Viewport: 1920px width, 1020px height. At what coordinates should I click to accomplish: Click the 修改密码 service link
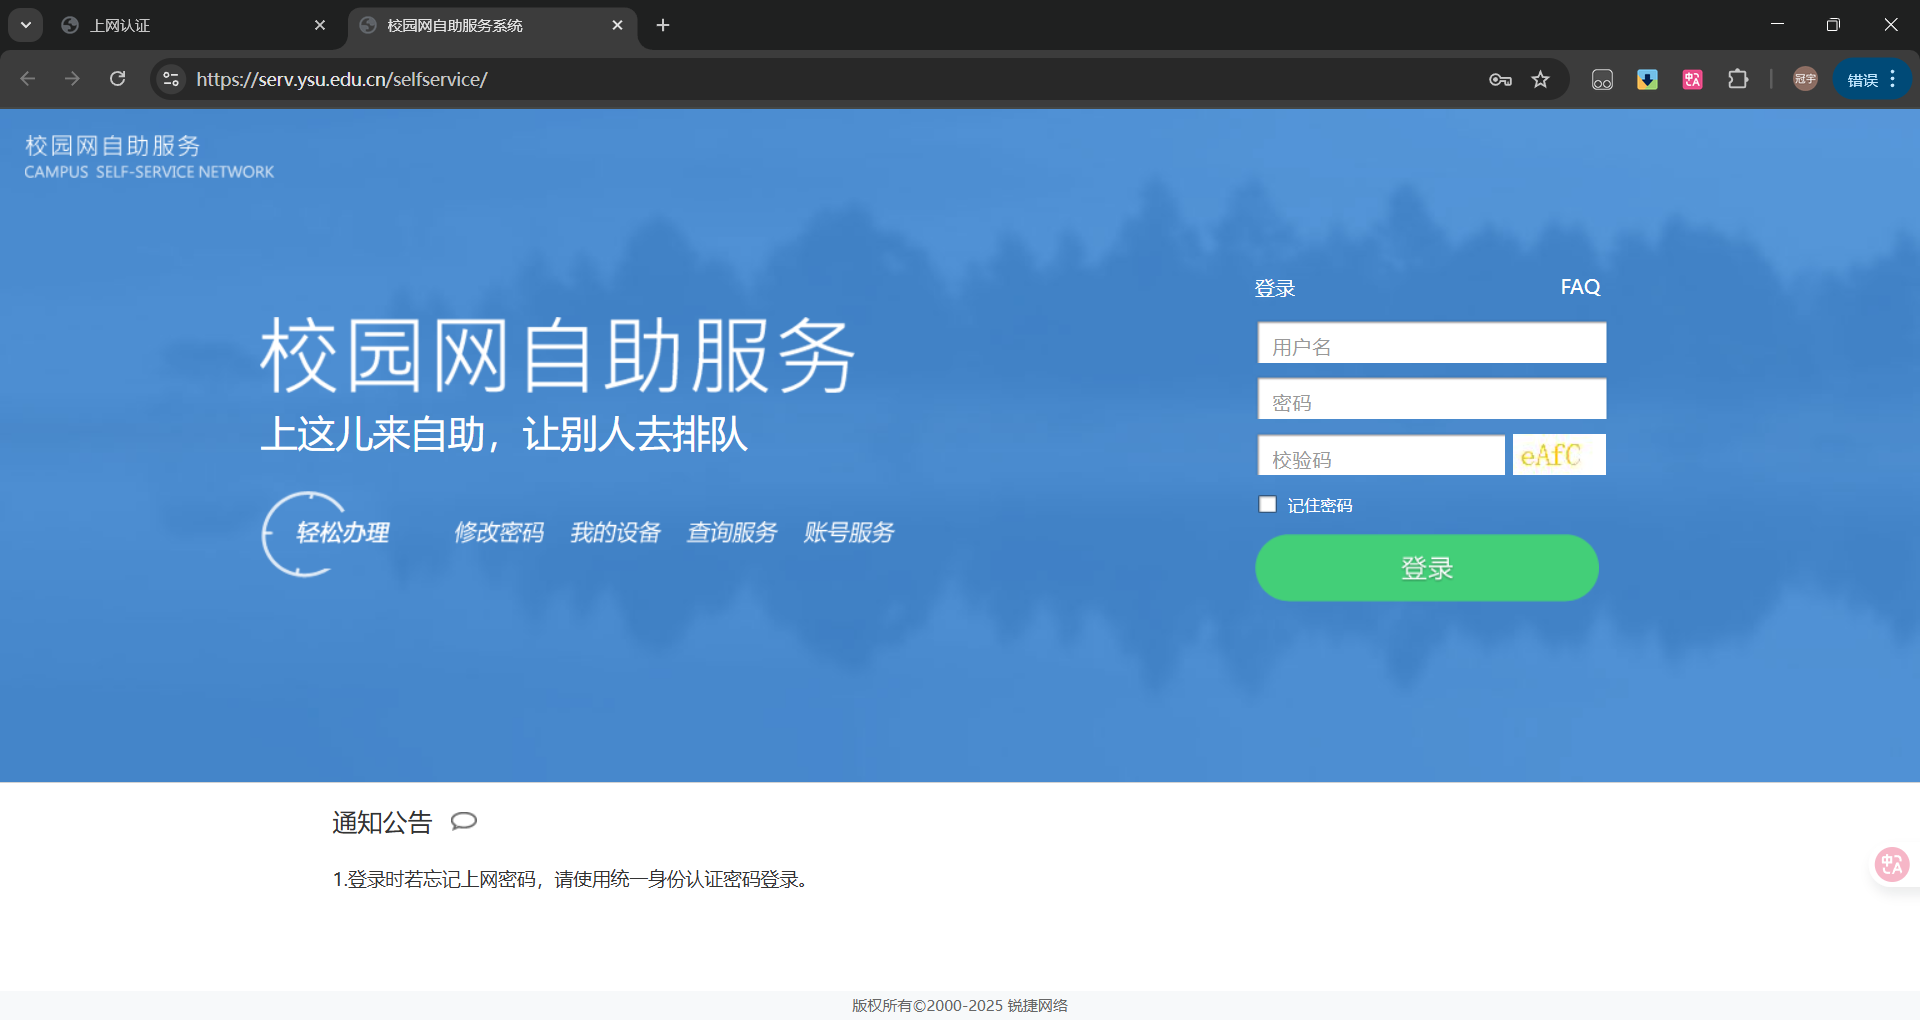[499, 533]
